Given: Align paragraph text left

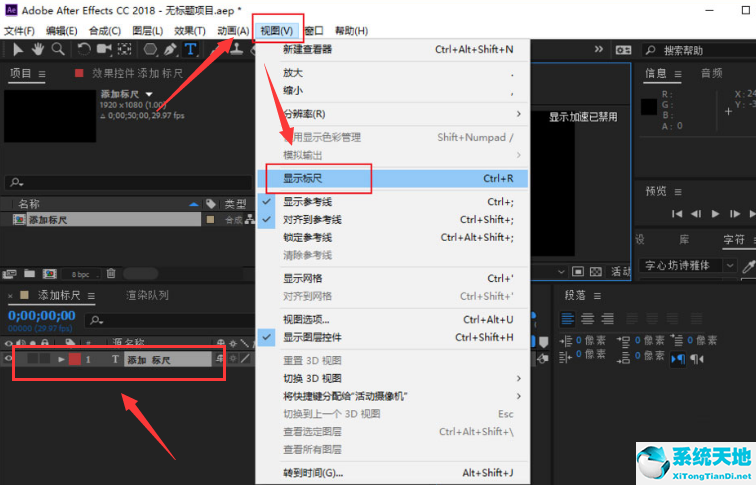Looking at the screenshot, I should (x=567, y=318).
